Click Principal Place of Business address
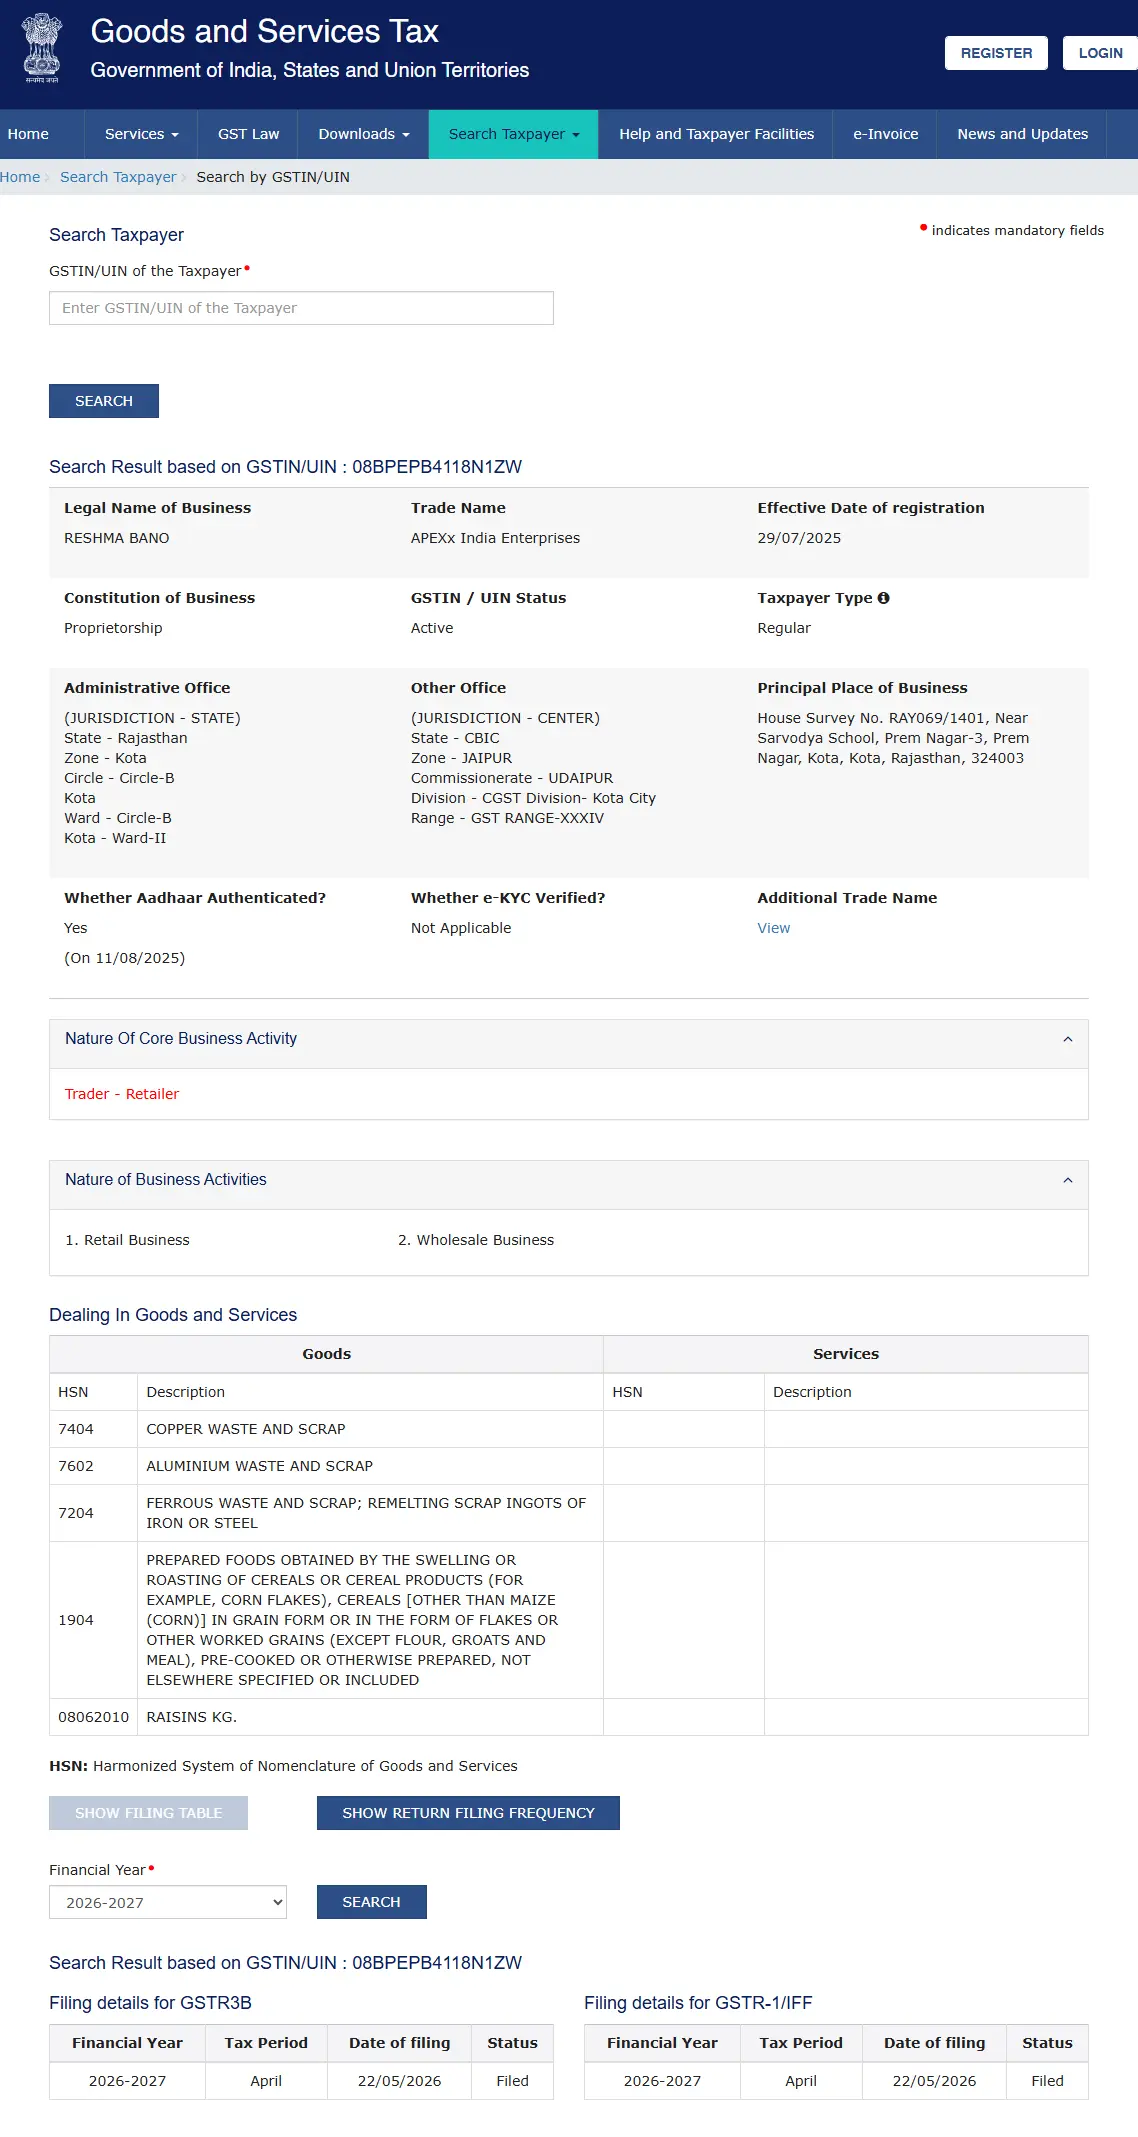1138x2137 pixels. [893, 738]
